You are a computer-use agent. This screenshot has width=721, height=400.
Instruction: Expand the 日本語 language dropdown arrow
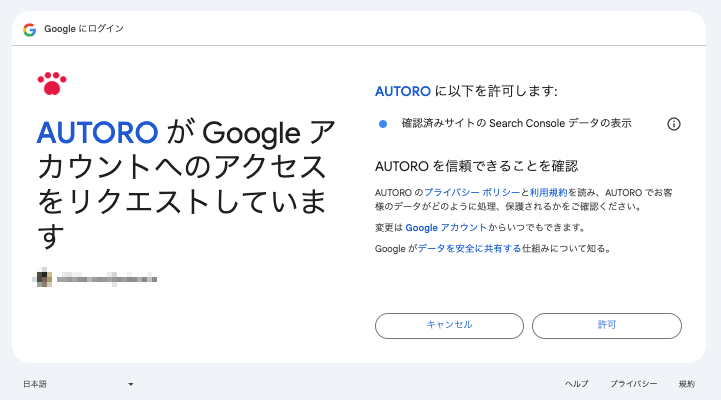(131, 384)
